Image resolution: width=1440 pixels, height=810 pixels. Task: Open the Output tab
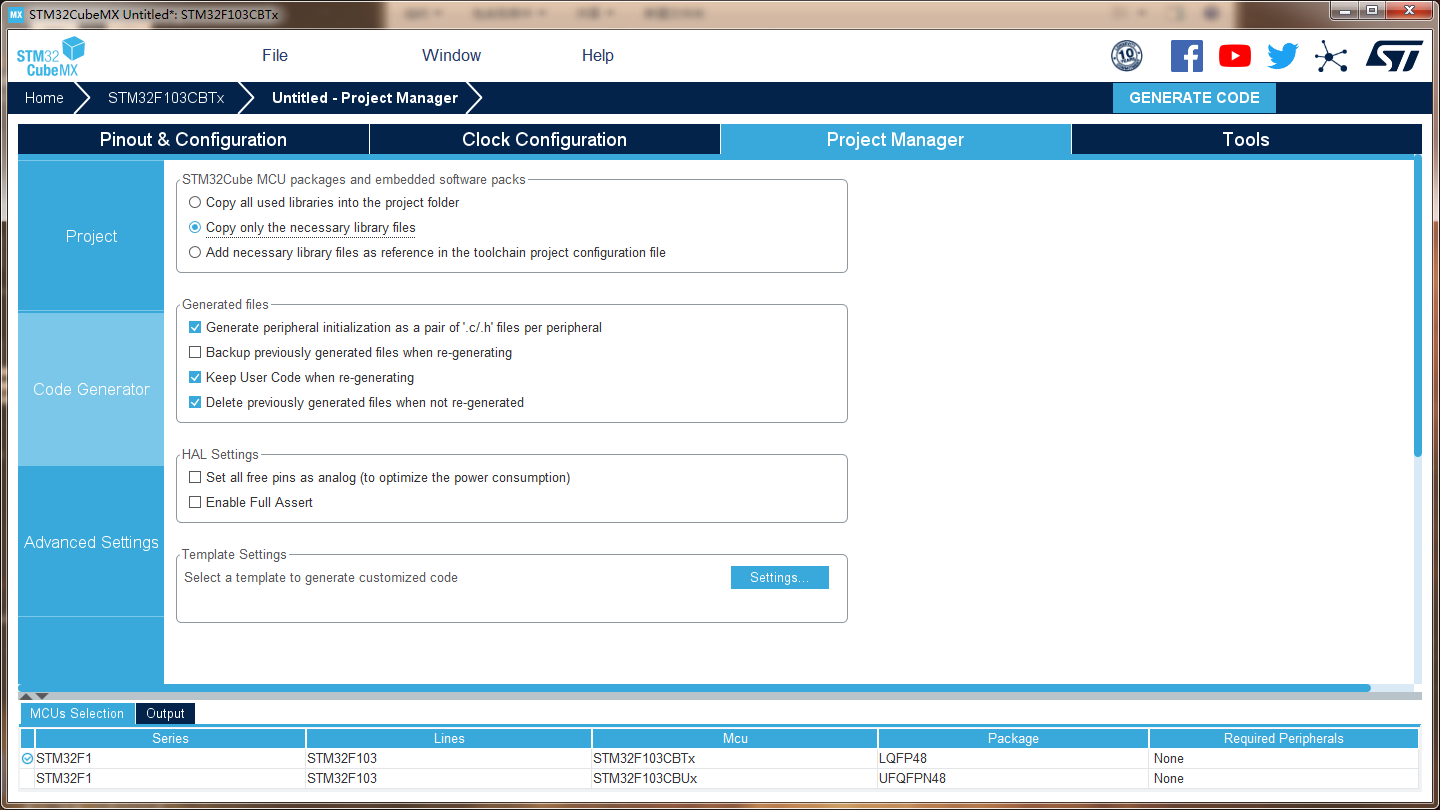tap(165, 713)
